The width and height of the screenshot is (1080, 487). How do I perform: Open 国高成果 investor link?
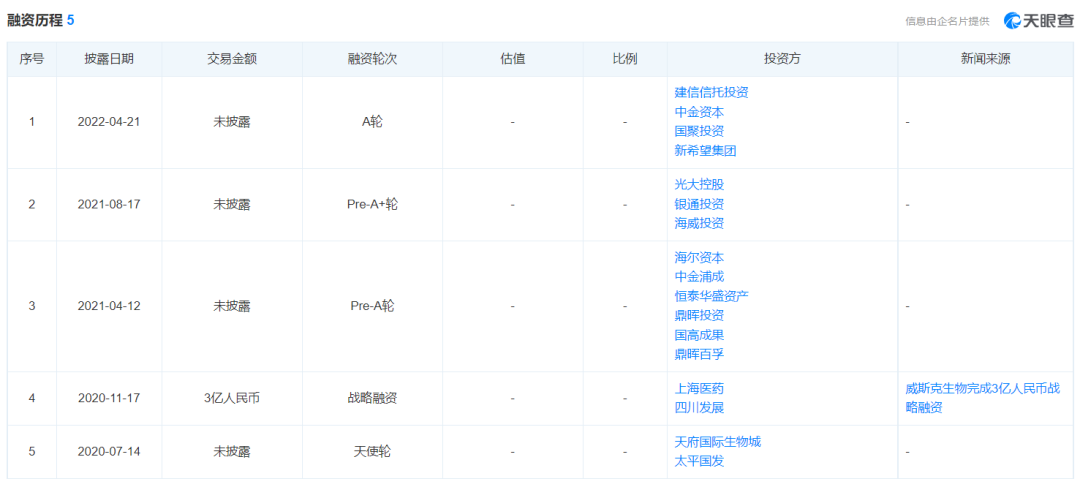(699, 335)
